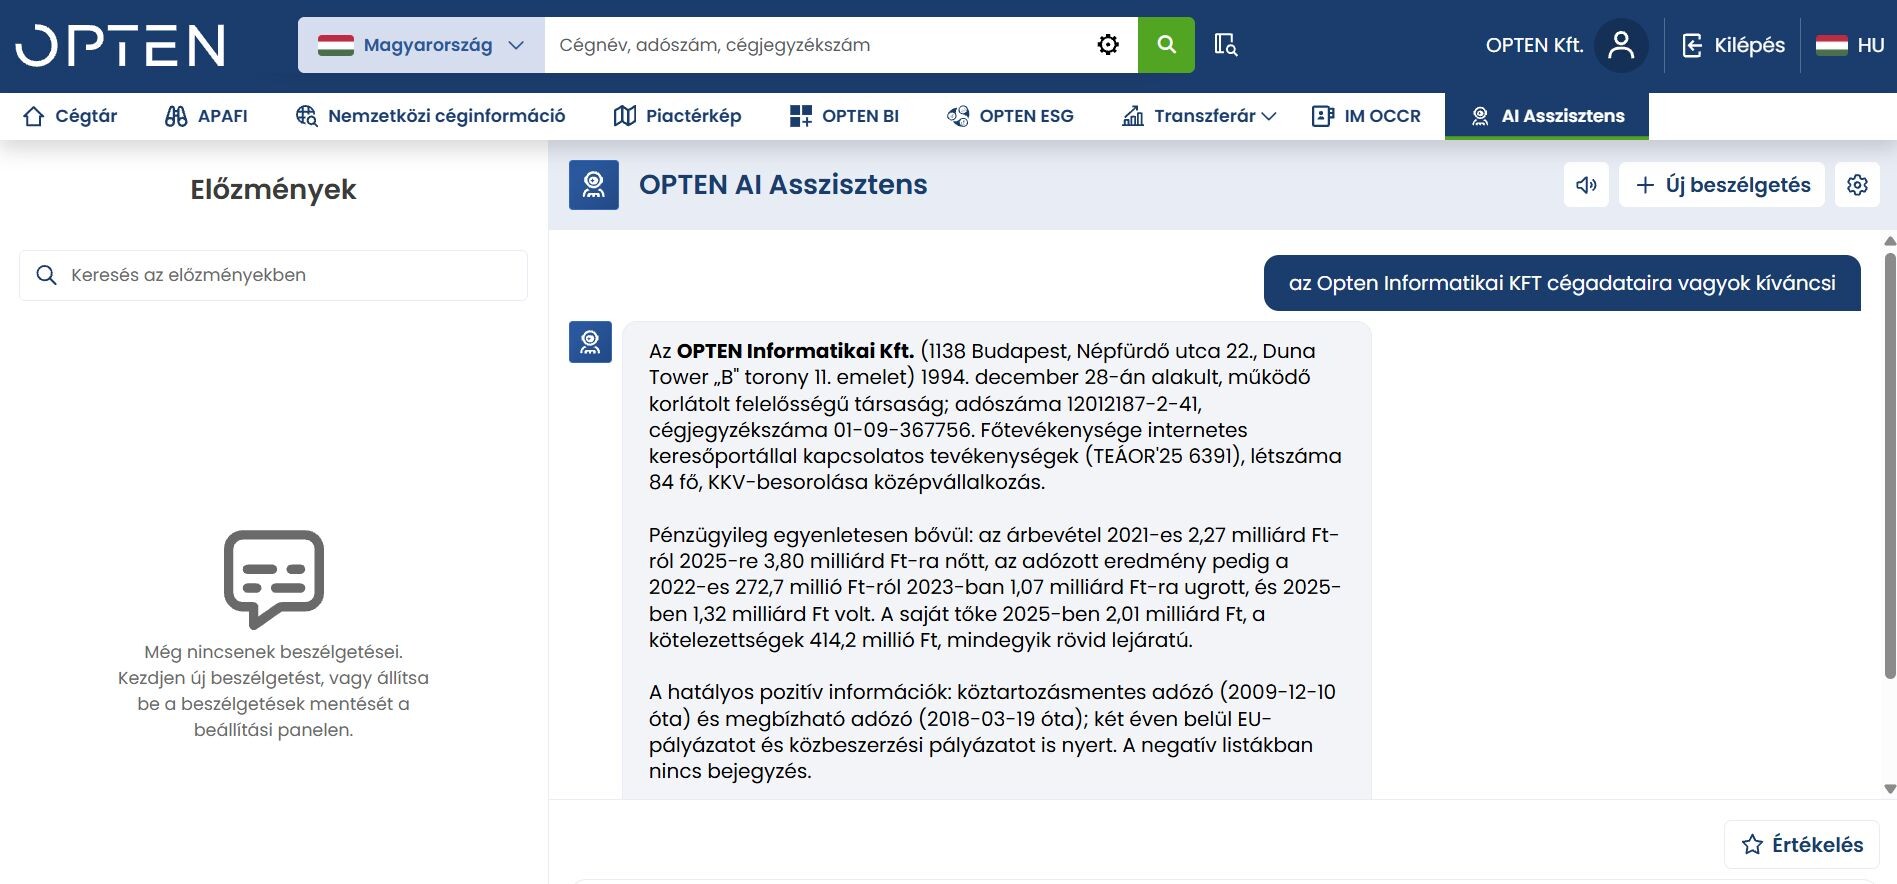Click the Értékelés rating button
This screenshot has height=884, width=1897.
(1802, 845)
